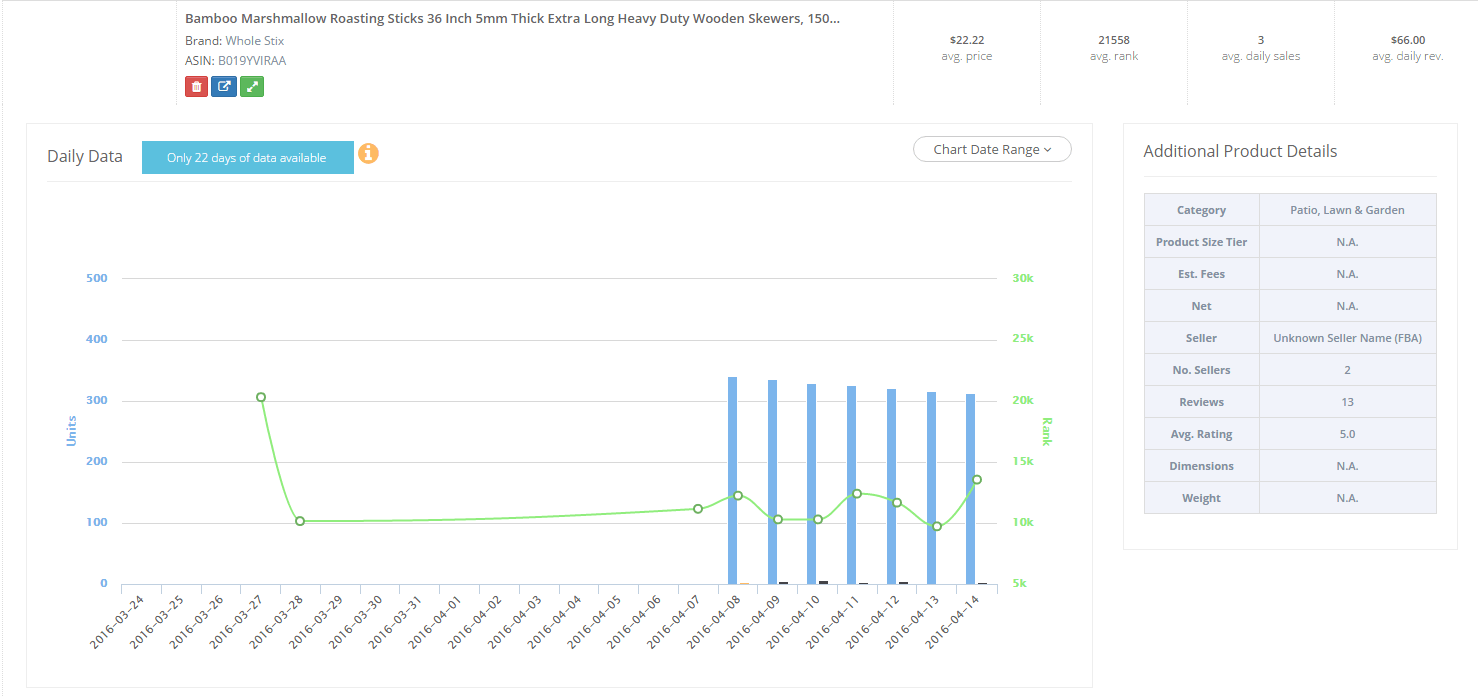Image resolution: width=1478 pixels, height=696 pixels.
Task: Click the Weight N.A. value
Action: [1347, 498]
